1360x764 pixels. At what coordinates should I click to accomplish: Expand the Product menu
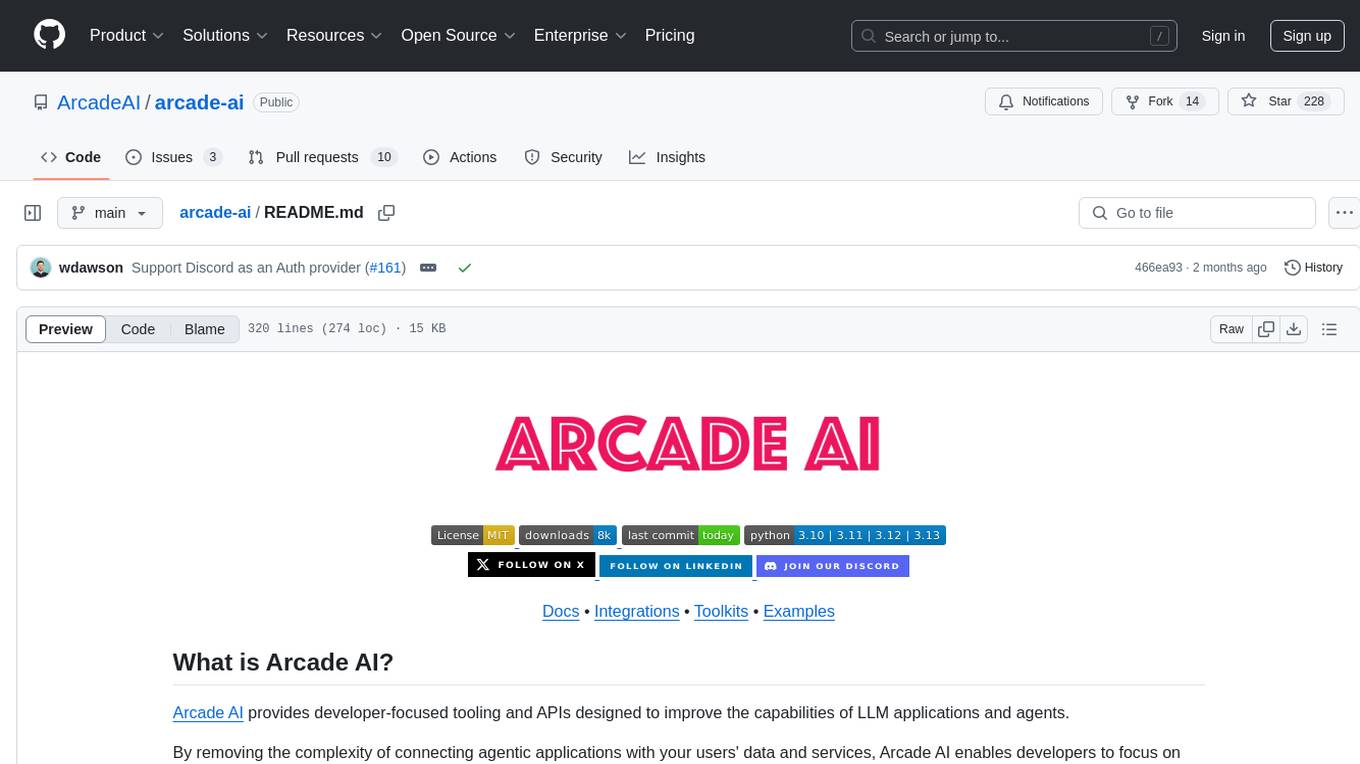[x=127, y=35]
